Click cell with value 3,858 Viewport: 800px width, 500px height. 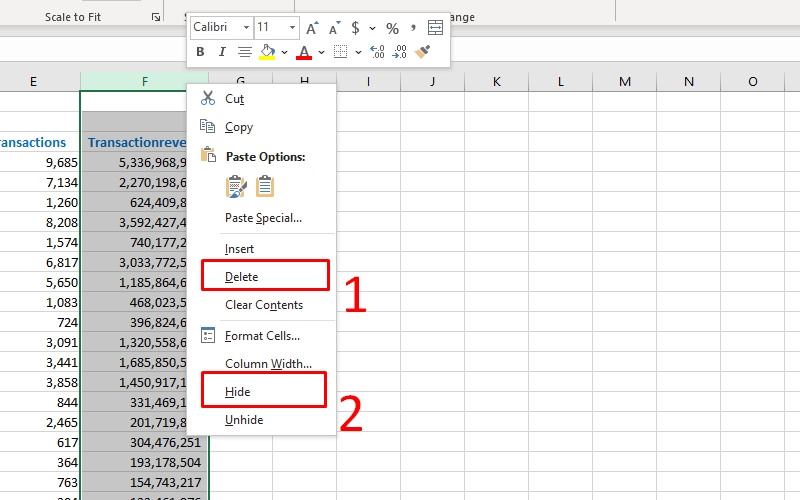(40, 382)
